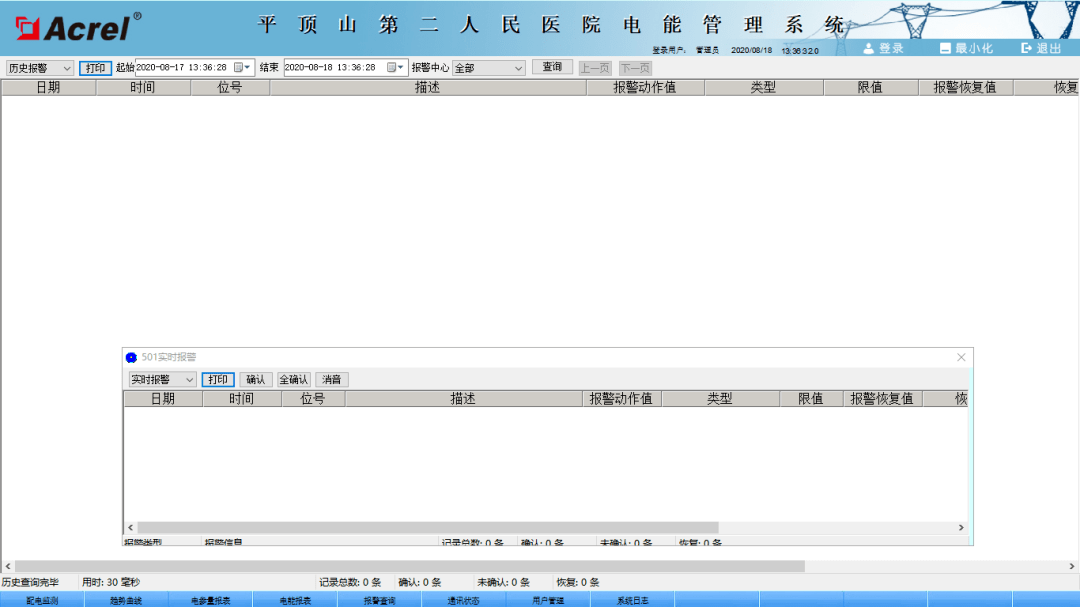The height and width of the screenshot is (607, 1080).
Task: Click 消音 mute button in alarm popup
Action: coord(332,380)
